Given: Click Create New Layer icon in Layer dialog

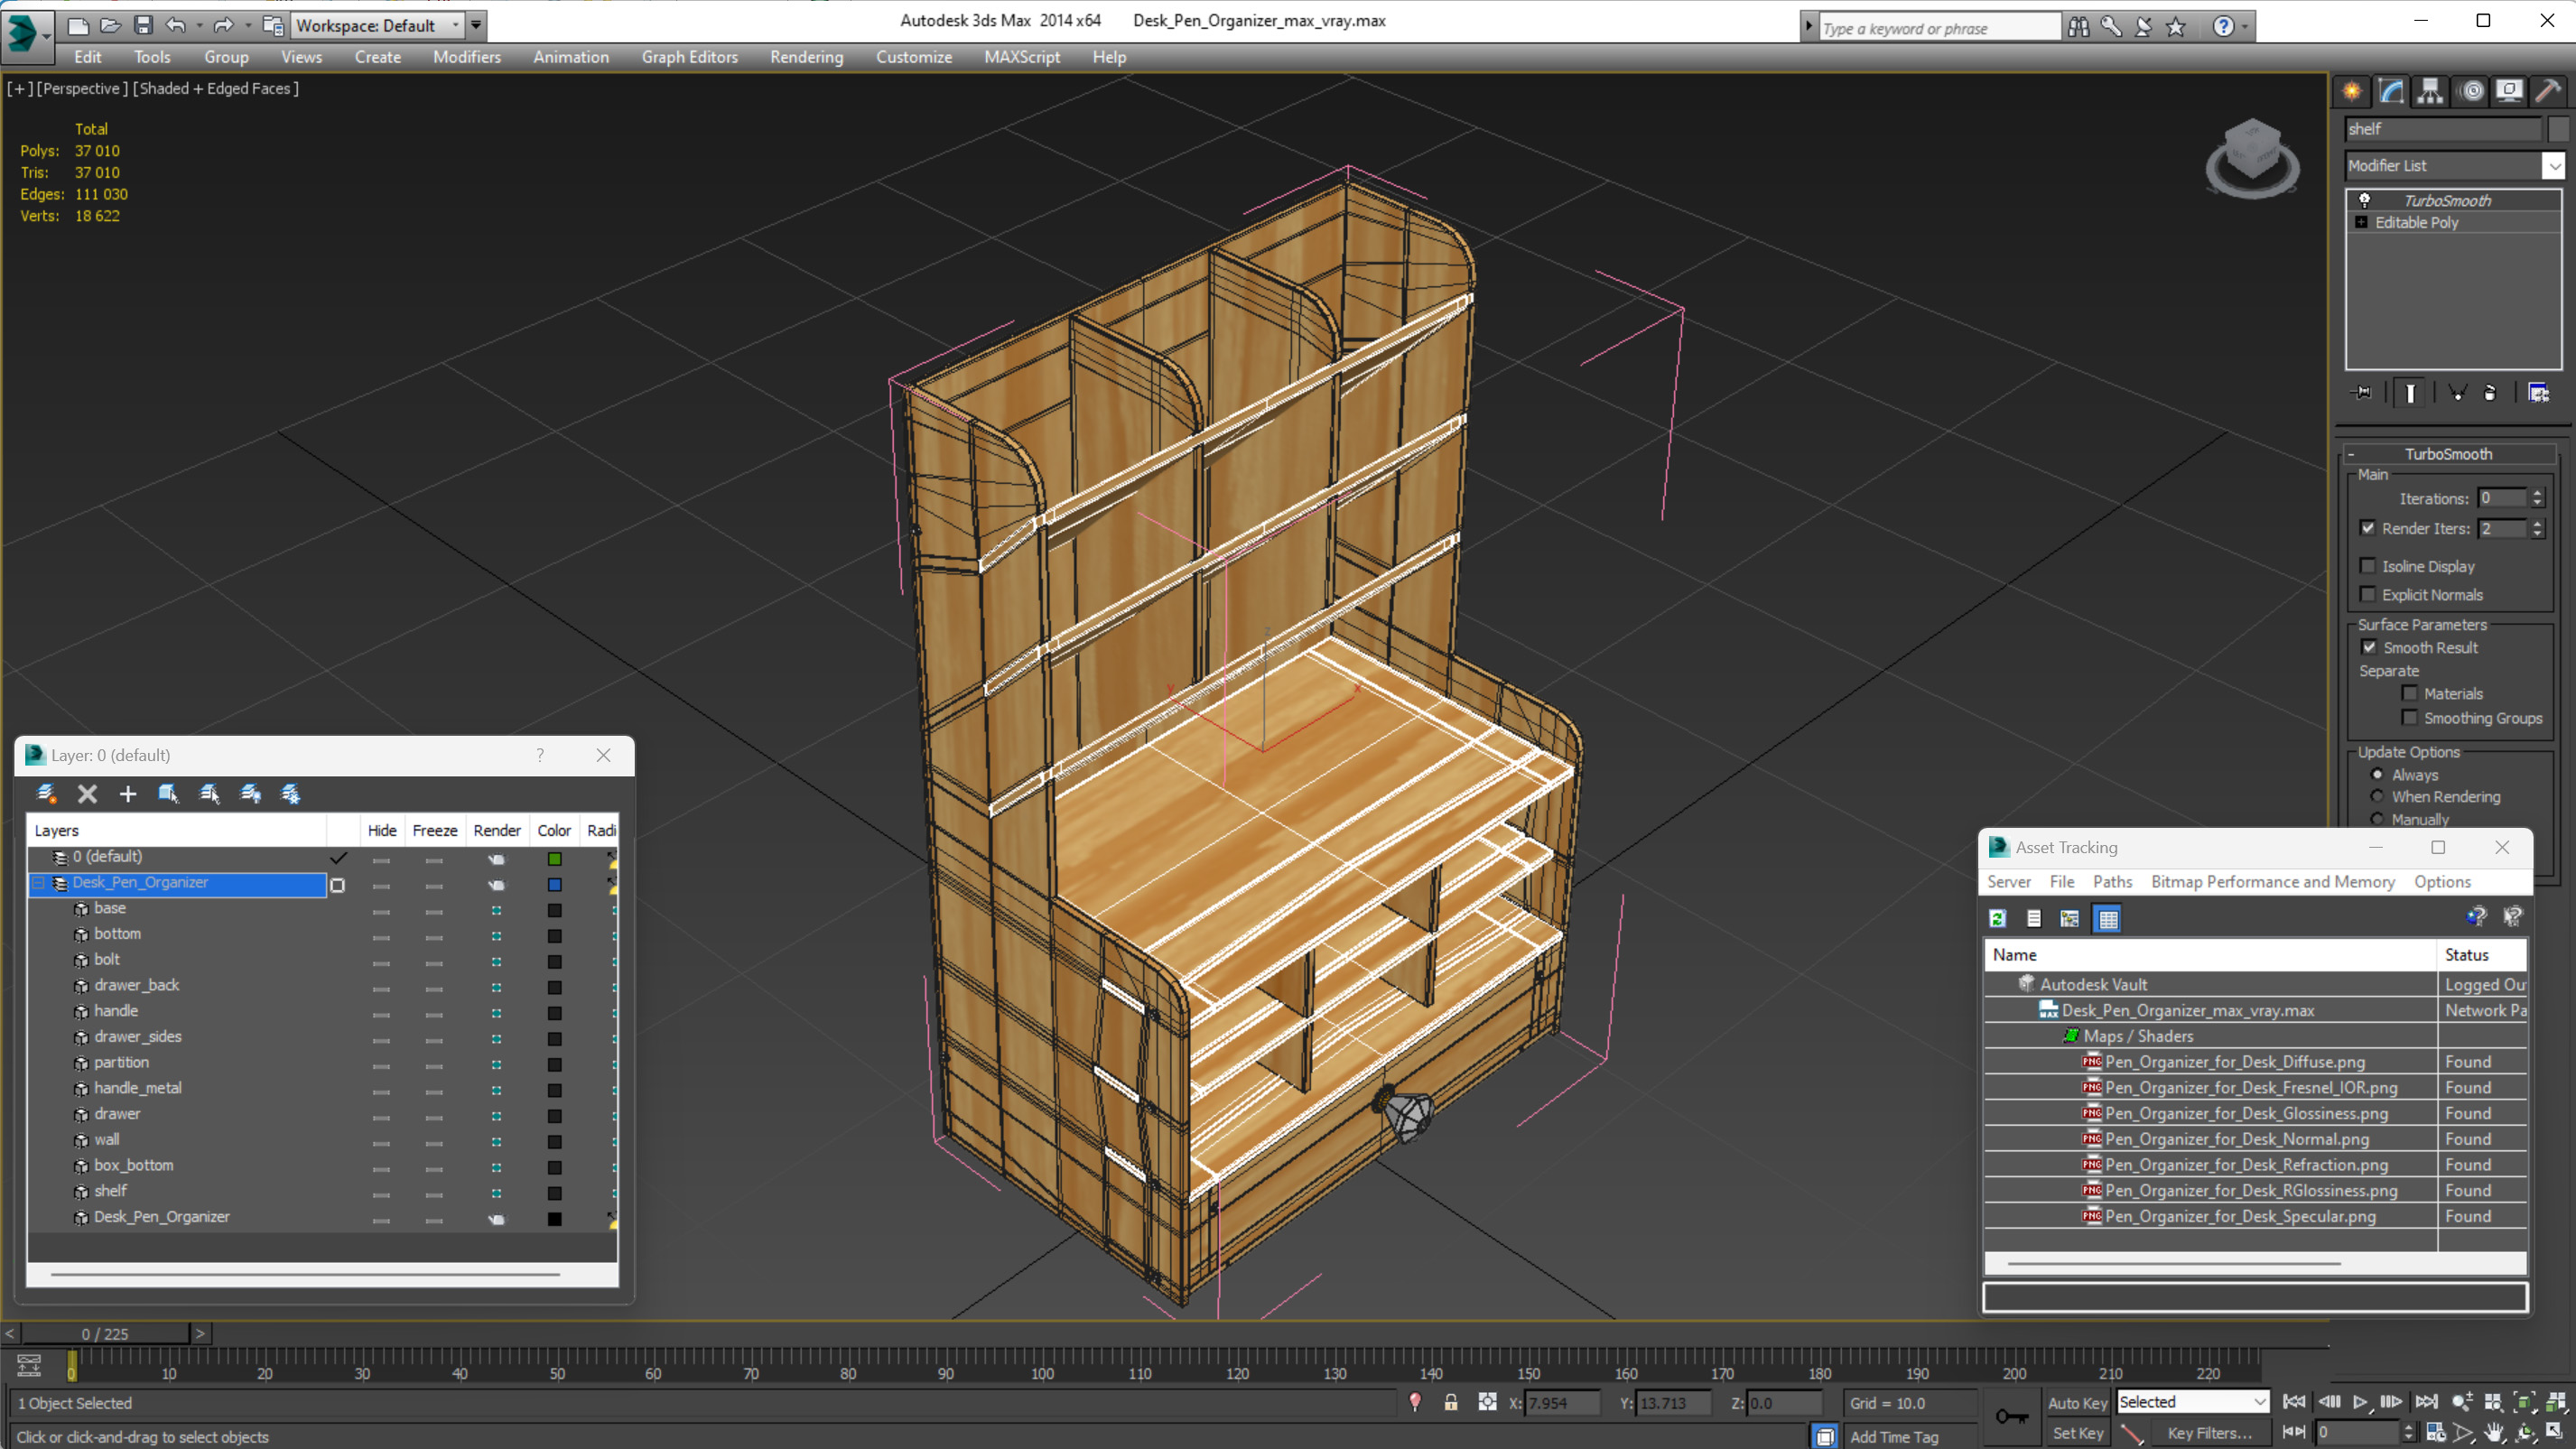Looking at the screenshot, I should 46,794.
